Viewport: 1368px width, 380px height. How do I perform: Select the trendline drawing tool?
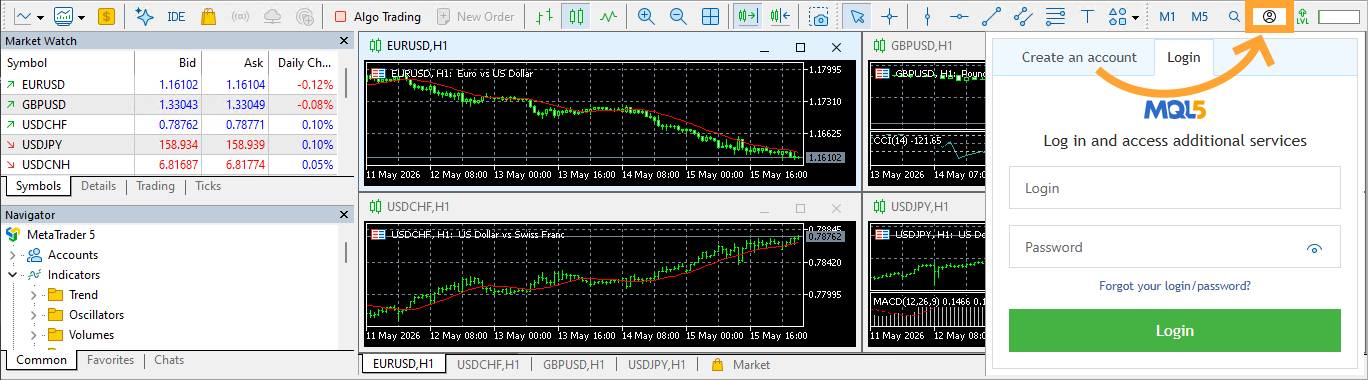991,16
